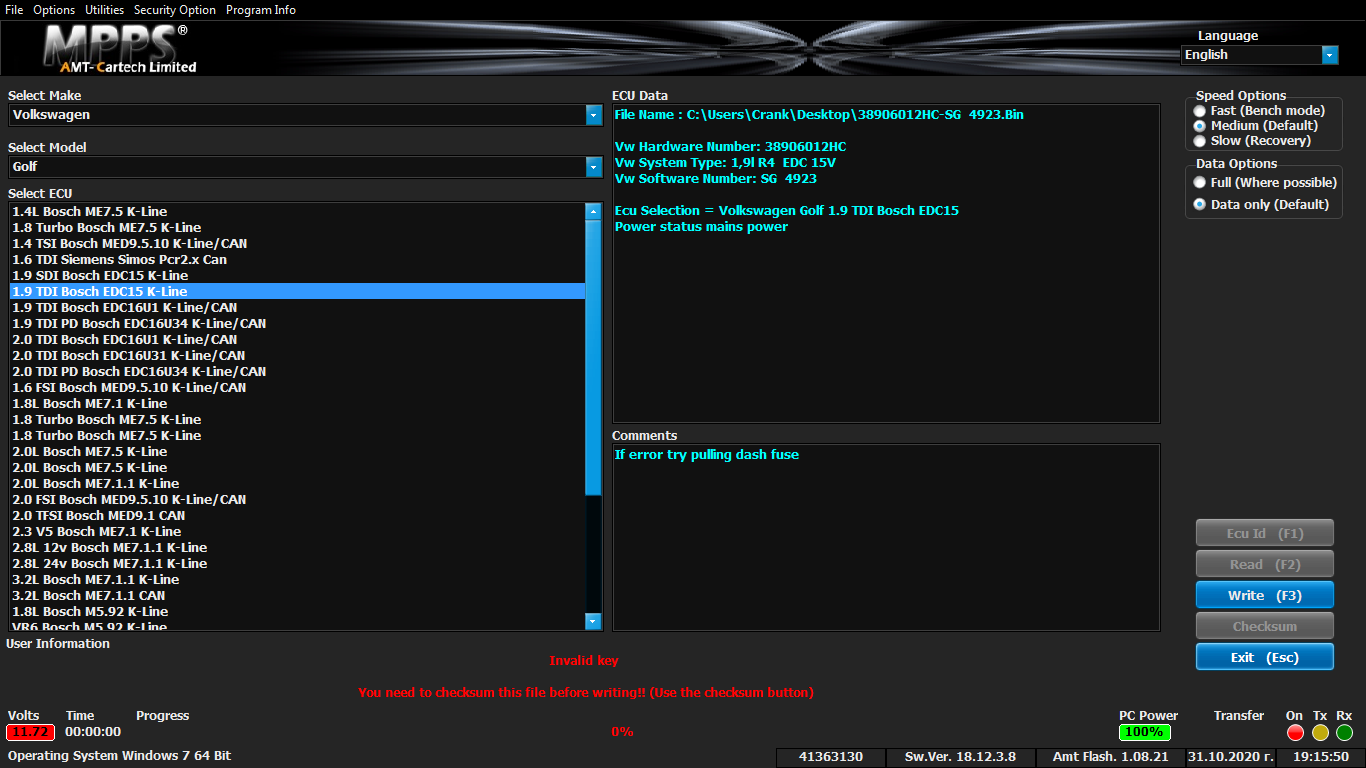Enable Full (Where possible) data option
Screen dimensions: 1366x768
click(1200, 183)
